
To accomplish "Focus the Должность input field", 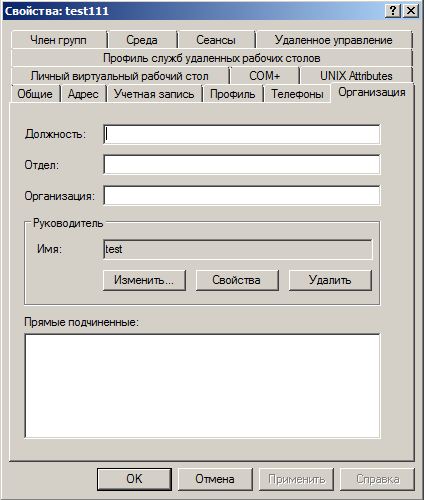I will tap(242, 134).
